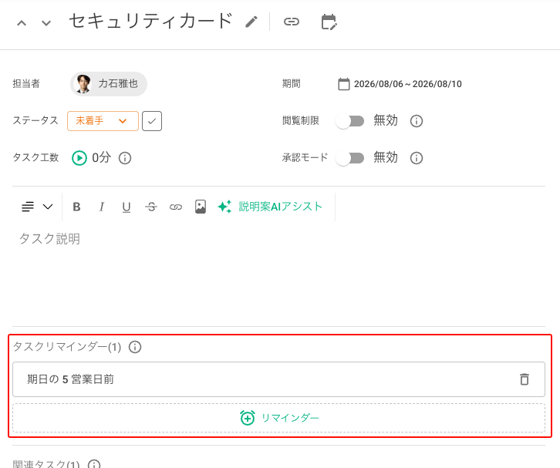Screen dimensions: 560x468
Task: Open the 未着手 status dropdown
Action: 103,121
